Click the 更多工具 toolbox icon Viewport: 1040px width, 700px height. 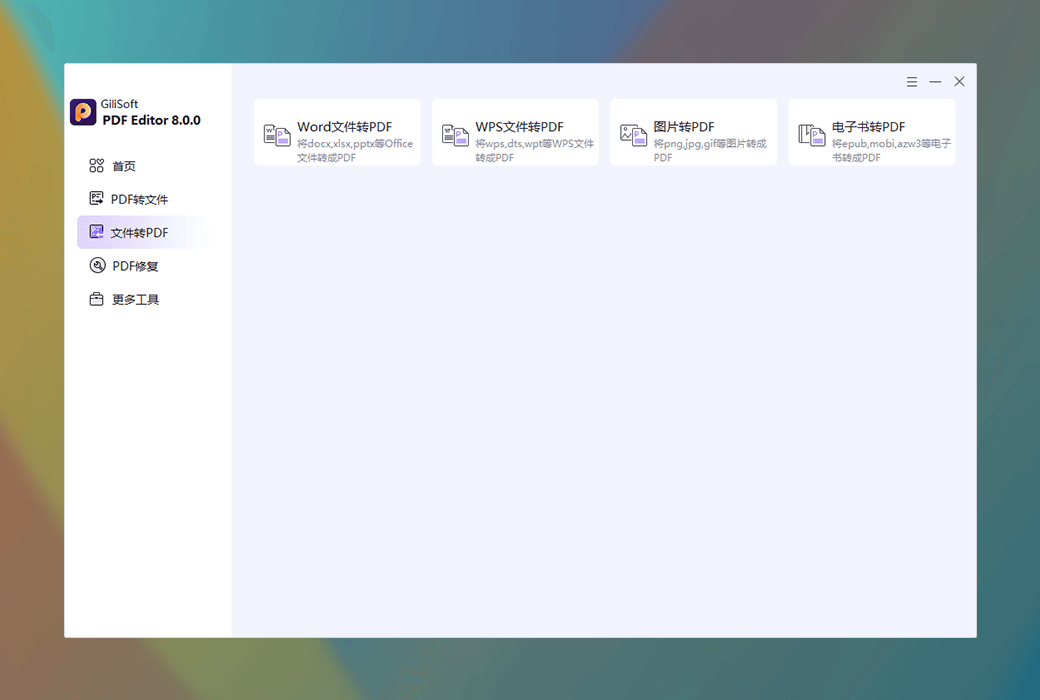96,299
